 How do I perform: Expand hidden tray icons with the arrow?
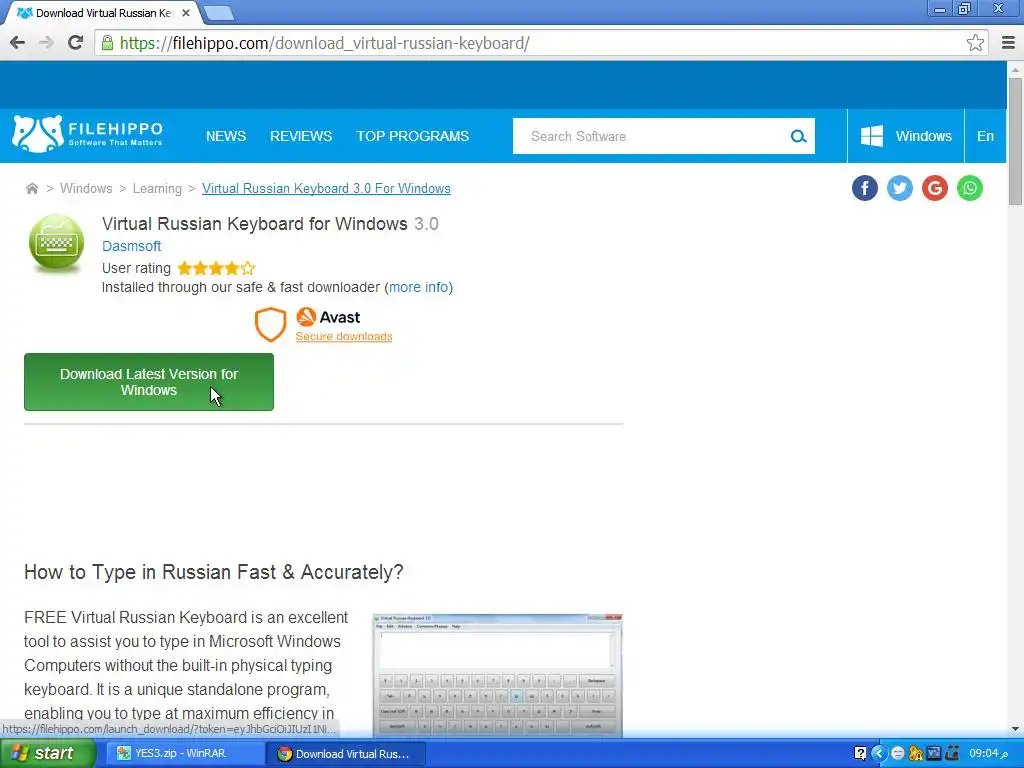878,754
